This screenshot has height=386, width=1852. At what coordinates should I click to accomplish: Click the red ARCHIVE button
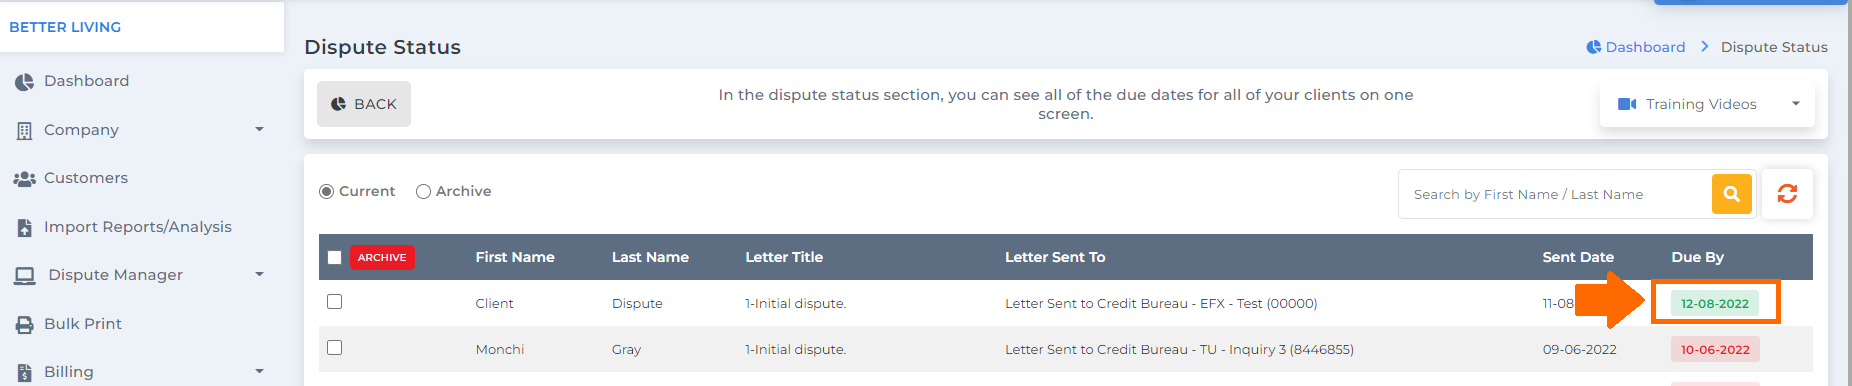(382, 257)
